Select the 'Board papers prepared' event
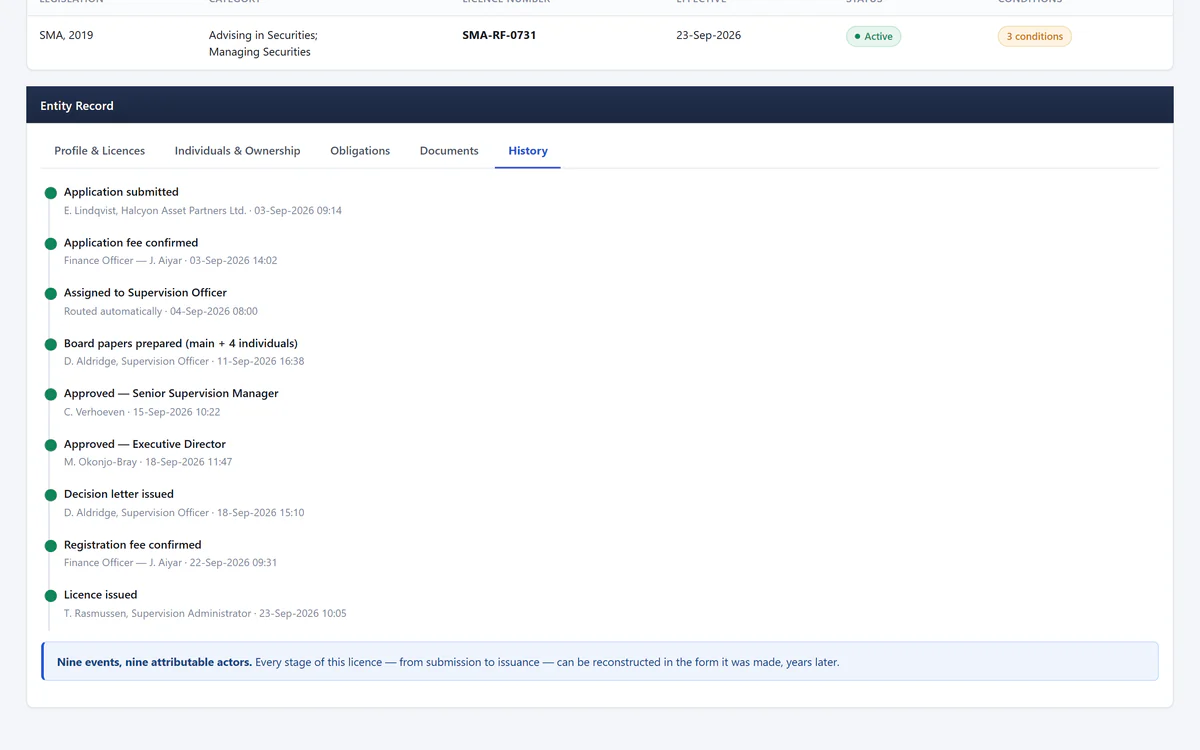 [181, 344]
